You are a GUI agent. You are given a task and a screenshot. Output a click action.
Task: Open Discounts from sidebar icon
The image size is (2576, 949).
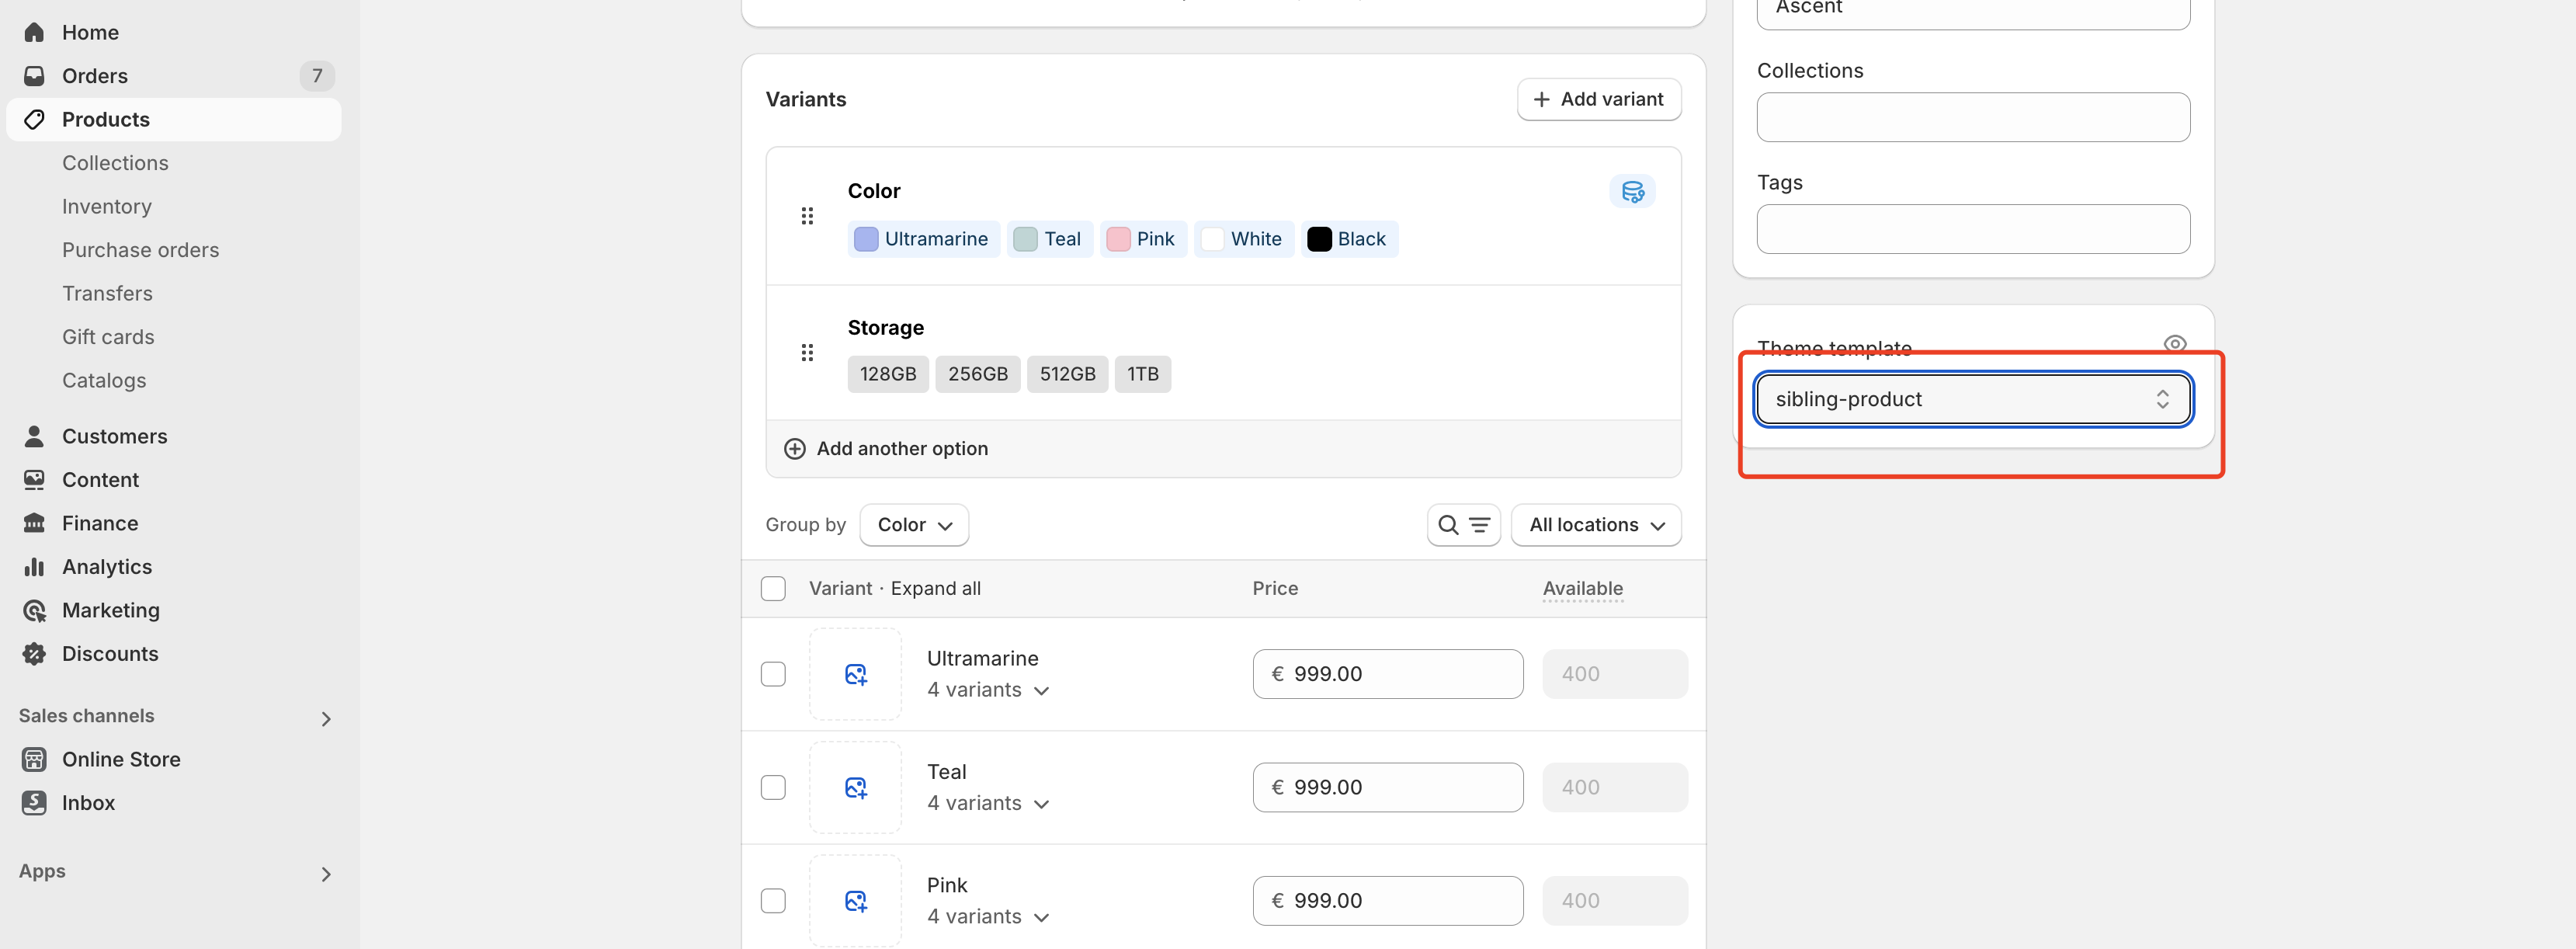tap(34, 654)
